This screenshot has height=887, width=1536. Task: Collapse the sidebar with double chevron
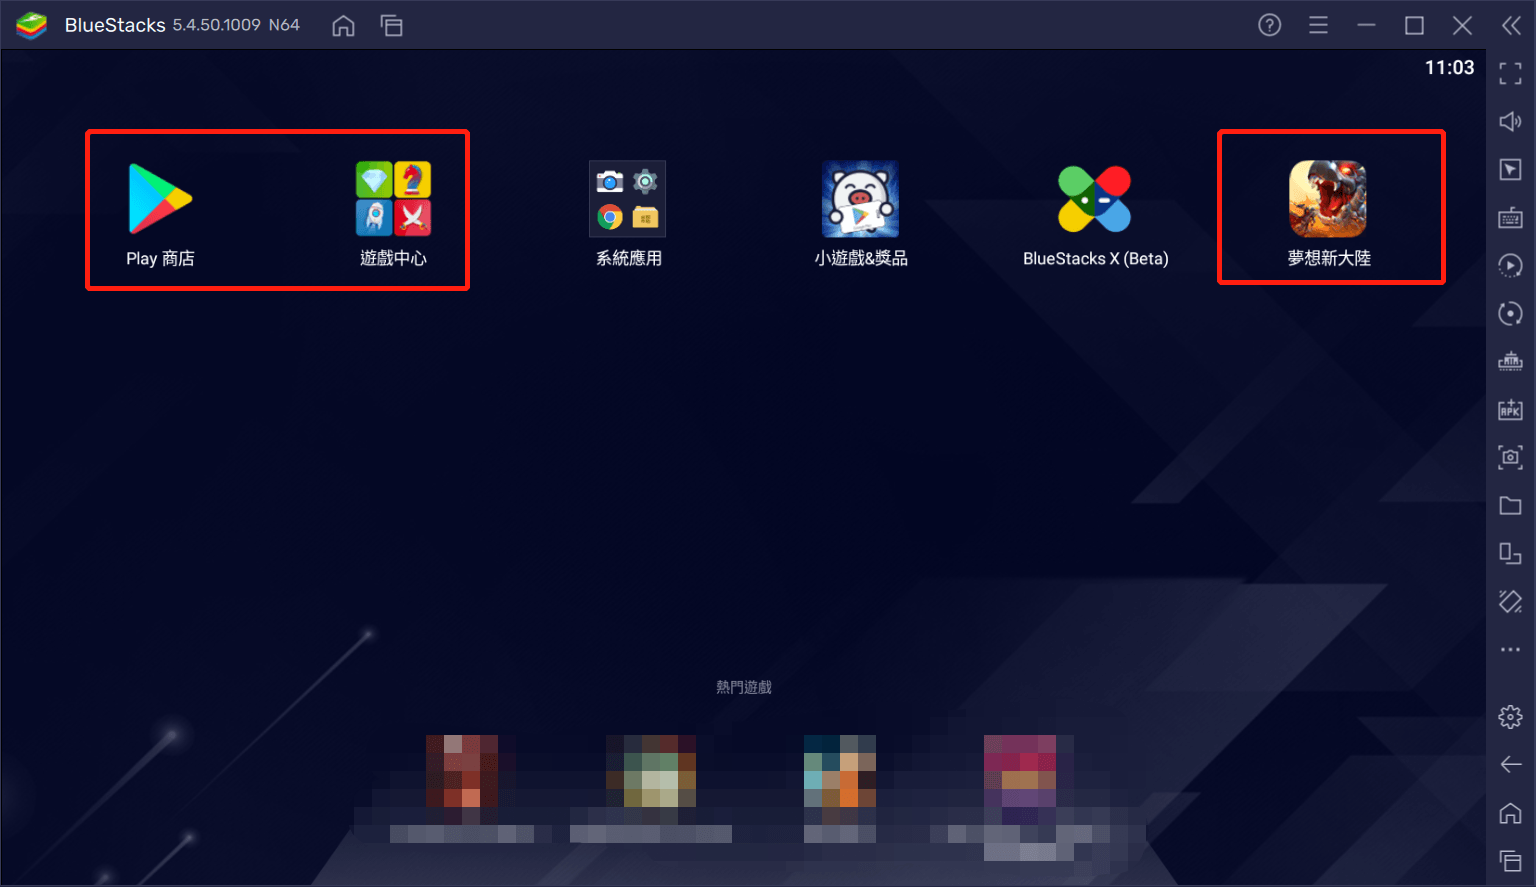point(1511,25)
